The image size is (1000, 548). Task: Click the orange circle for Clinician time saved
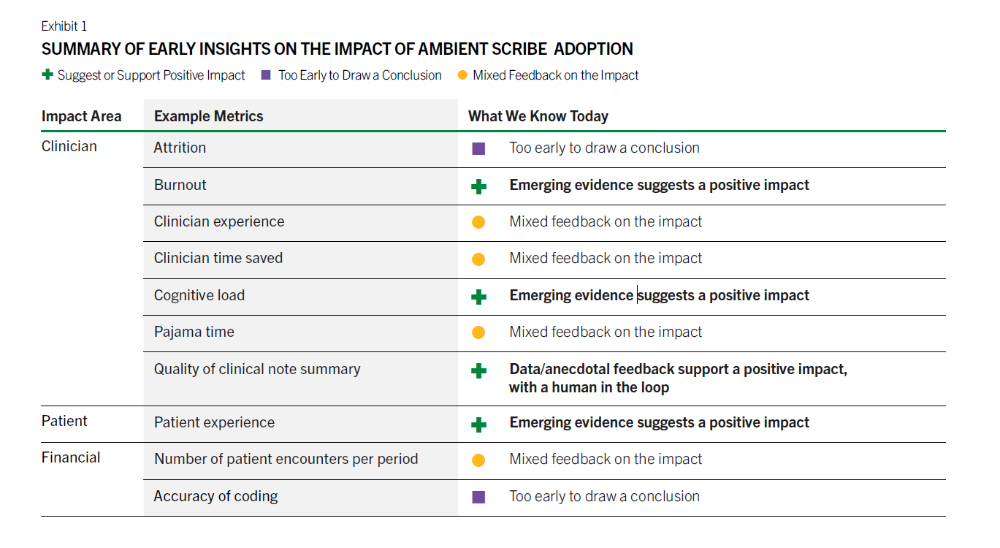(x=478, y=259)
